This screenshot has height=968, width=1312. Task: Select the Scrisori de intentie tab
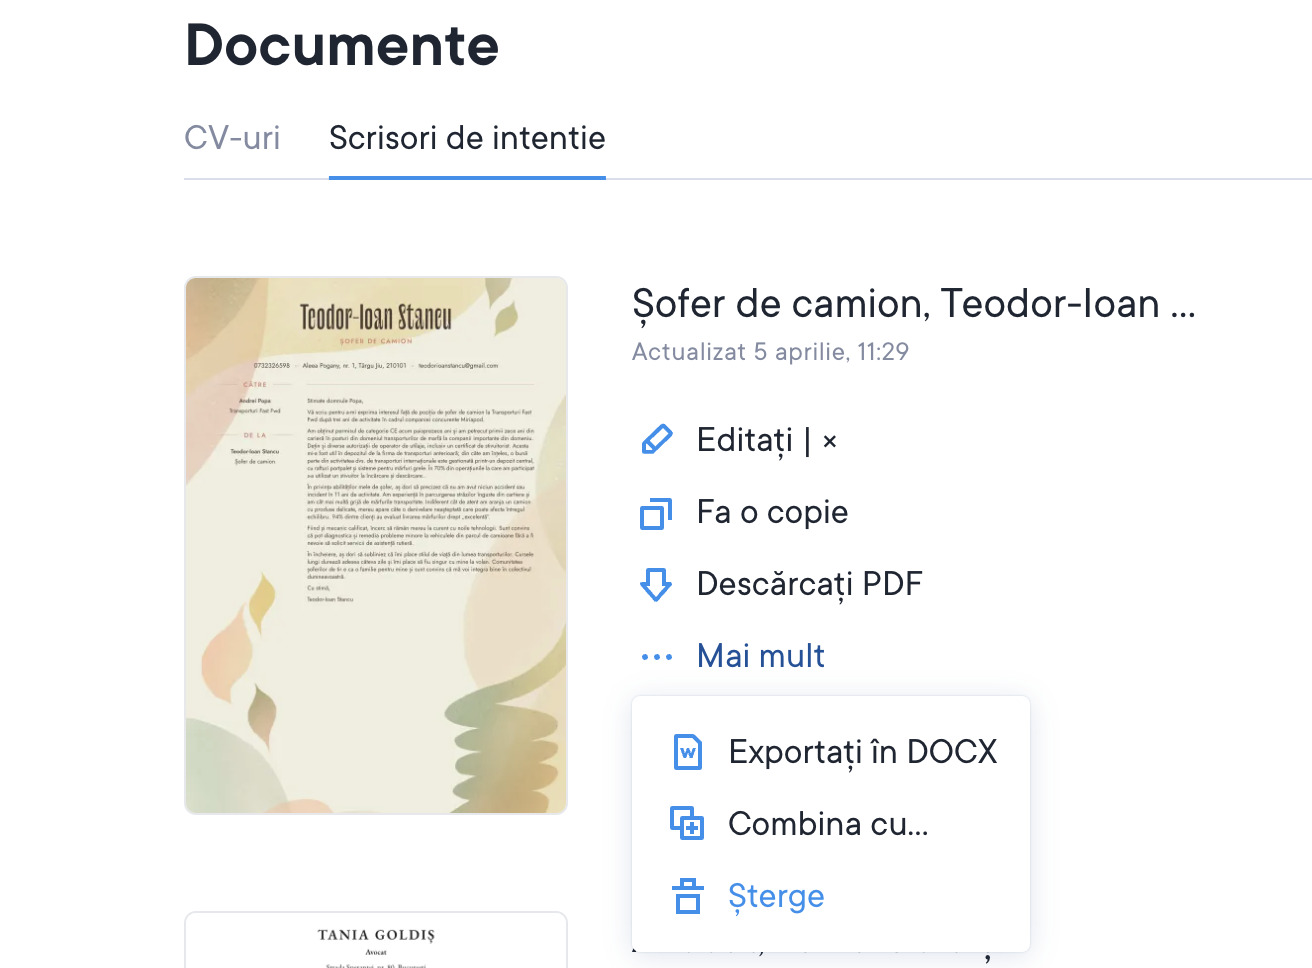tap(467, 138)
